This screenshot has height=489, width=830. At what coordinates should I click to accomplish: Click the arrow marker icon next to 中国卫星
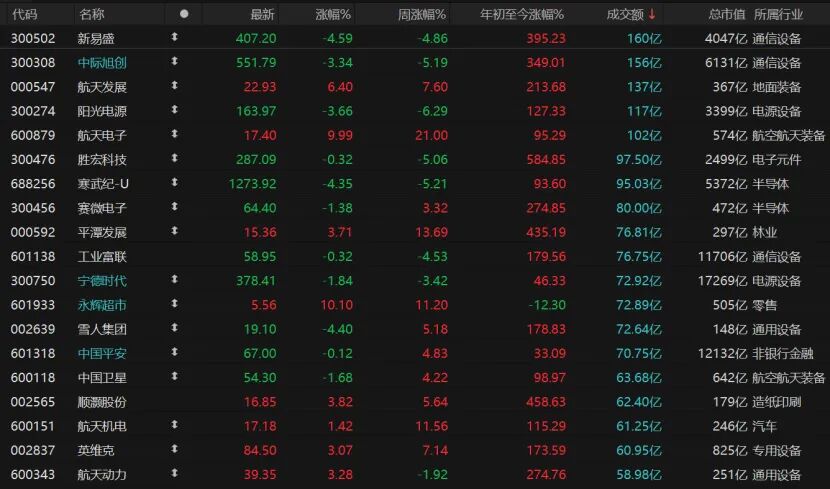tap(175, 377)
